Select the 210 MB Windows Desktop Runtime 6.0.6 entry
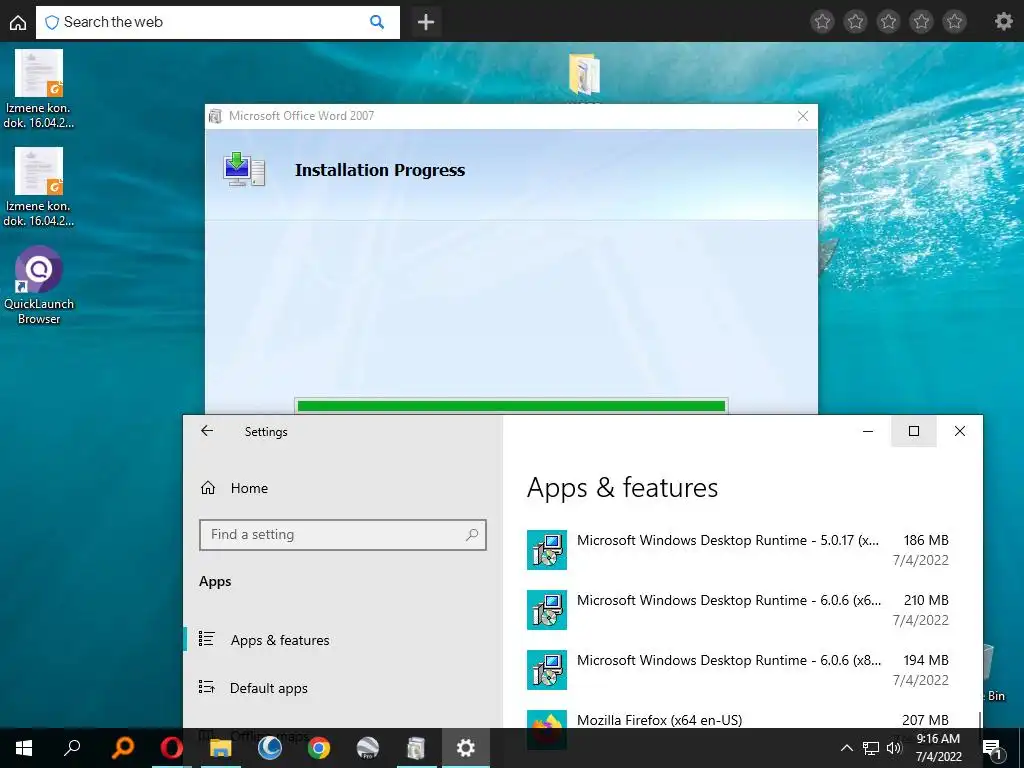 pyautogui.click(x=738, y=610)
